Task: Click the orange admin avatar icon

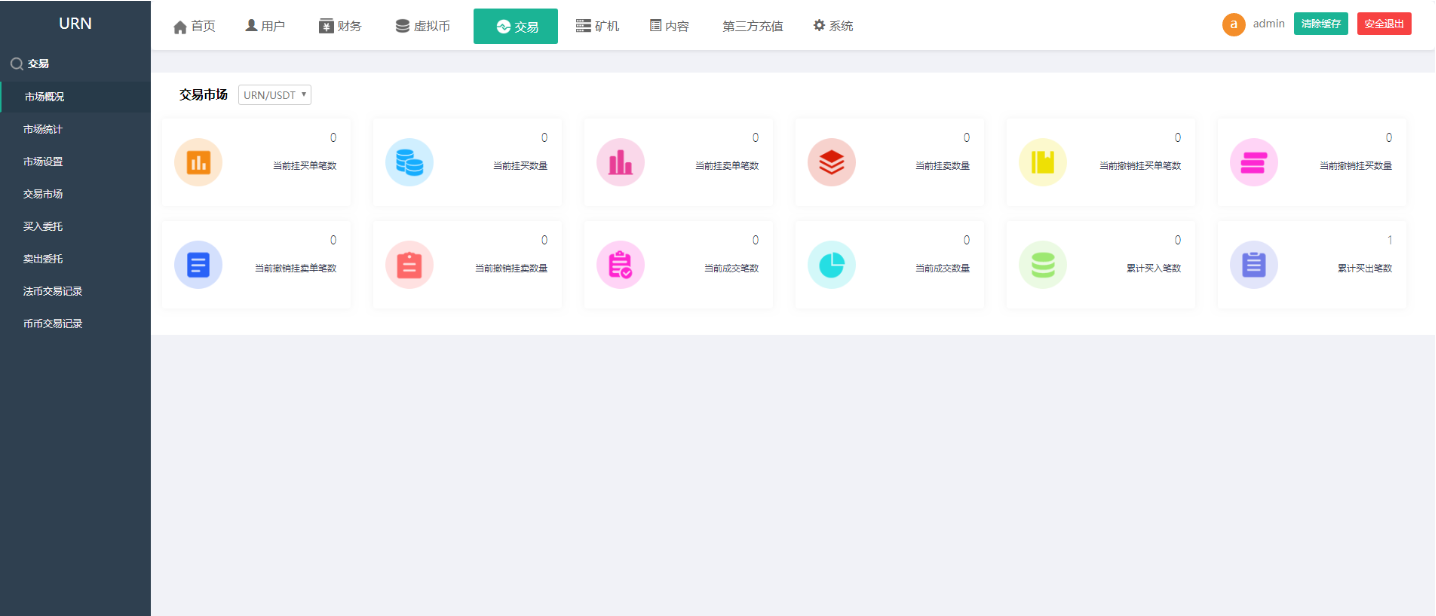Action: (1233, 25)
